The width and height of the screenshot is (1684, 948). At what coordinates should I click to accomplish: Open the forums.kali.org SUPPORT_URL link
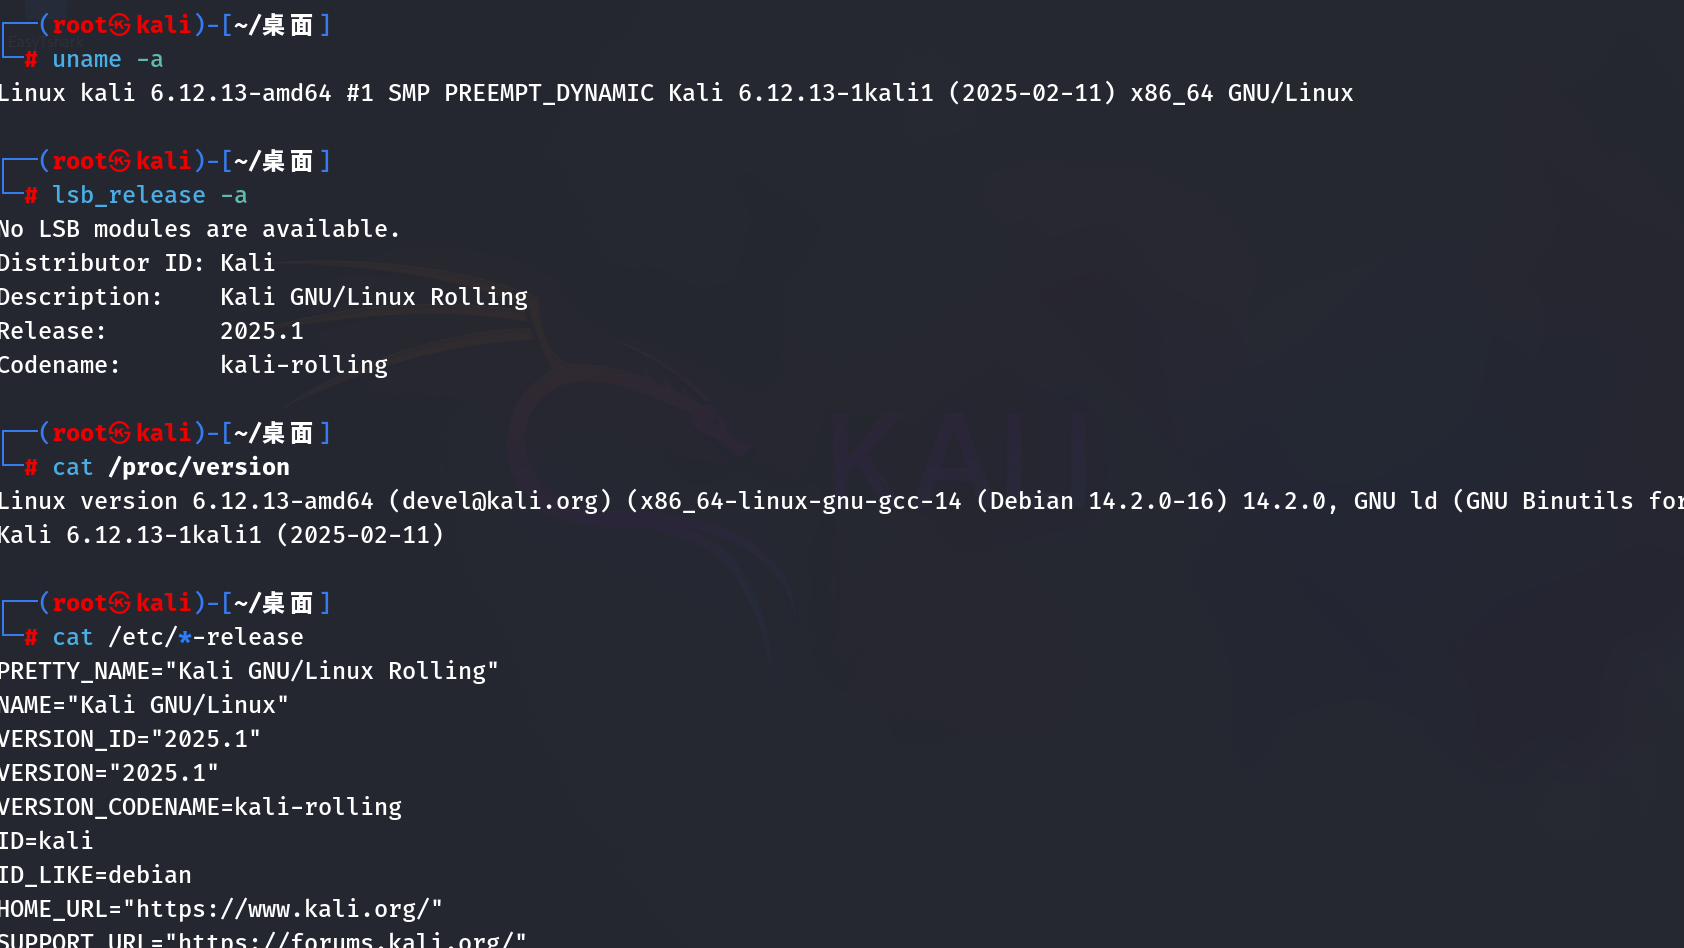click(x=346, y=940)
